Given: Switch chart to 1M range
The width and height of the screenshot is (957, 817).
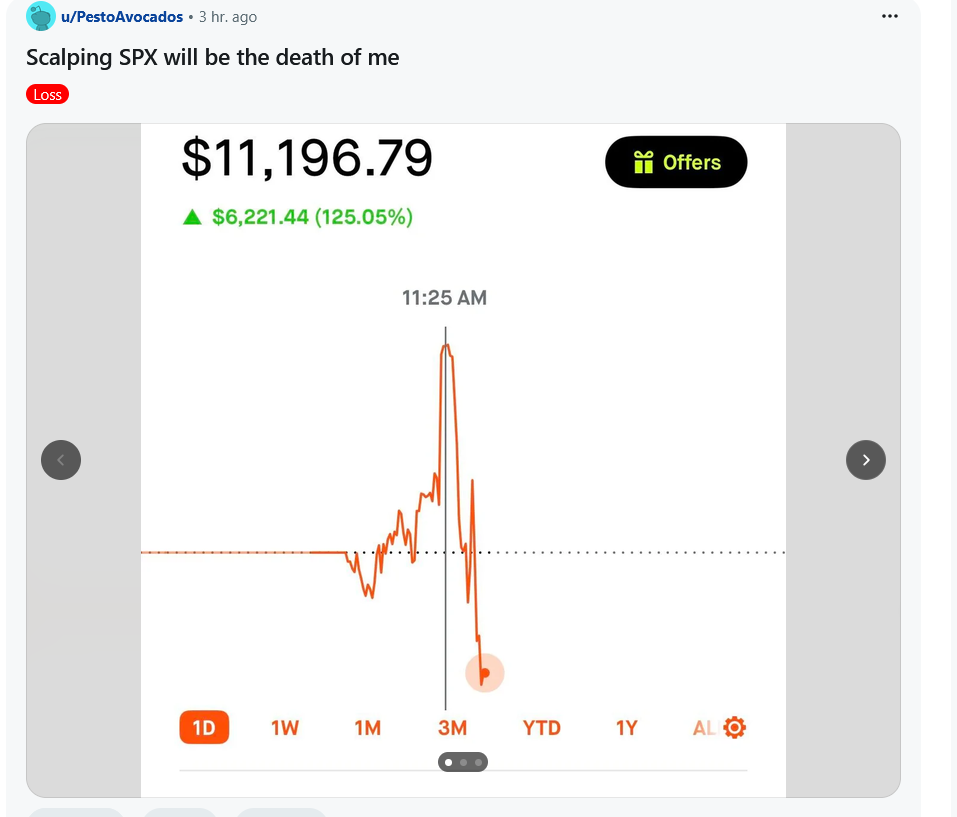Looking at the screenshot, I should pyautogui.click(x=368, y=728).
